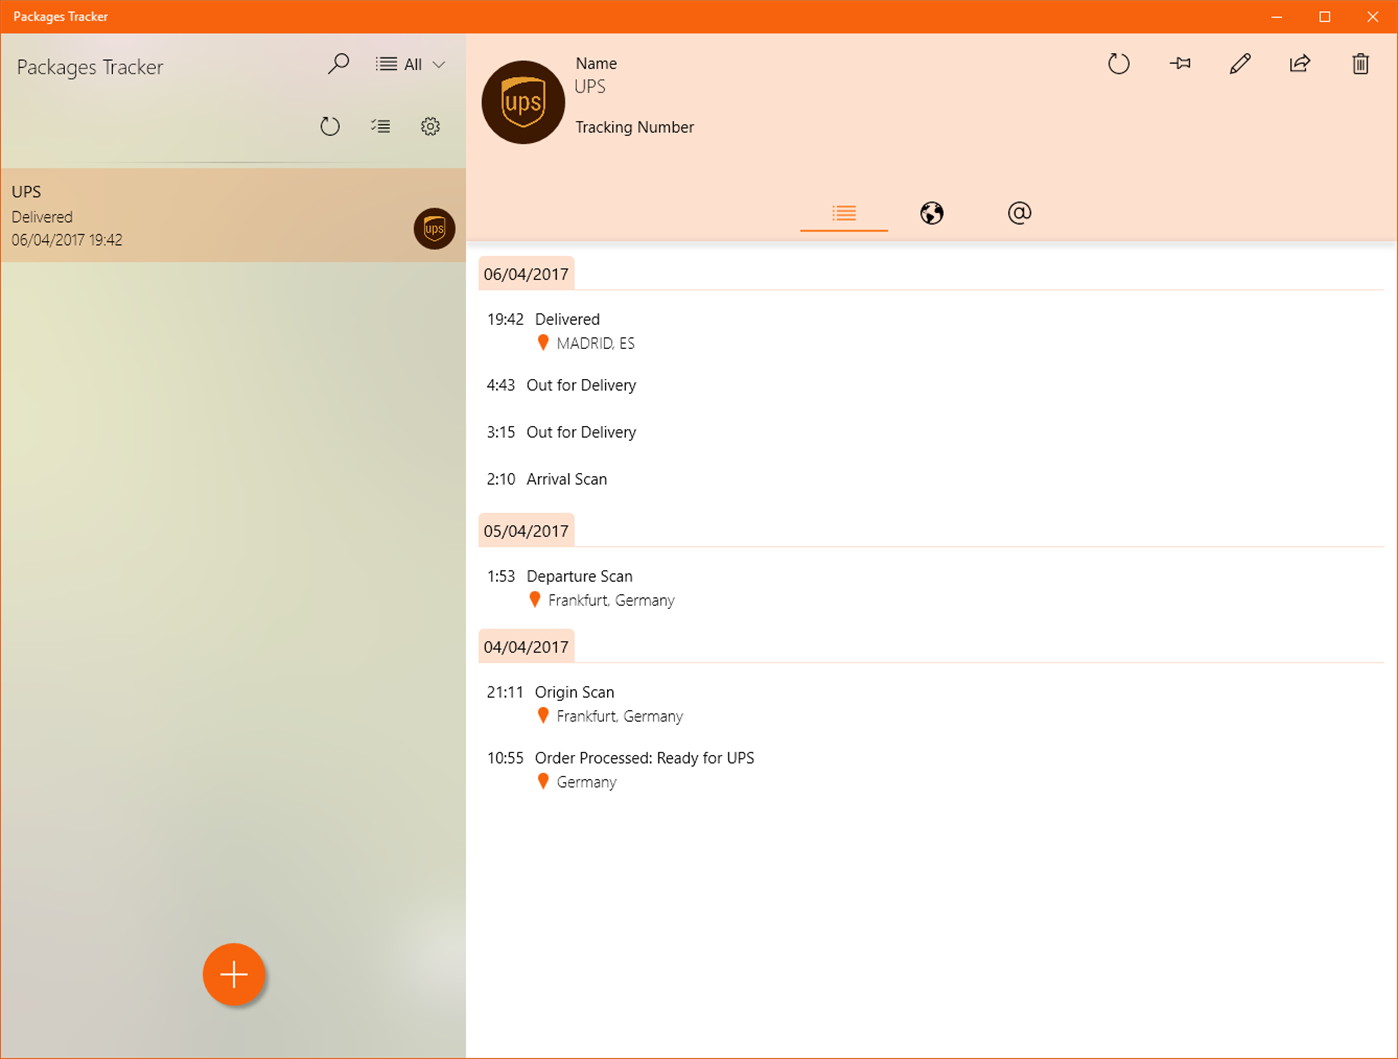Click the large UPS carrier logo
This screenshot has height=1059, width=1398.
click(x=523, y=102)
